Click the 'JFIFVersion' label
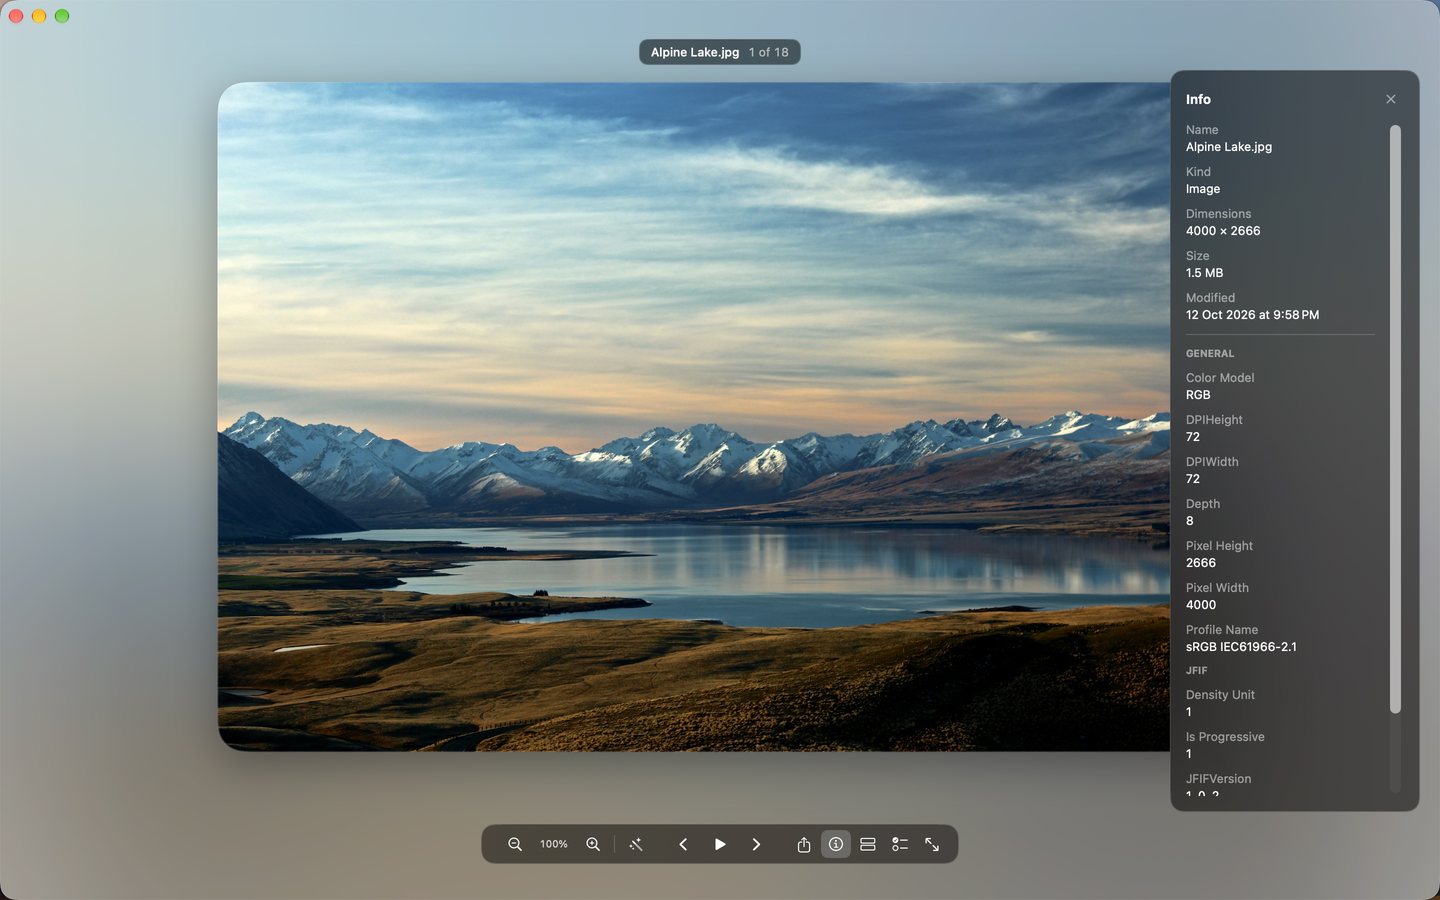Viewport: 1440px width, 900px height. [x=1218, y=779]
